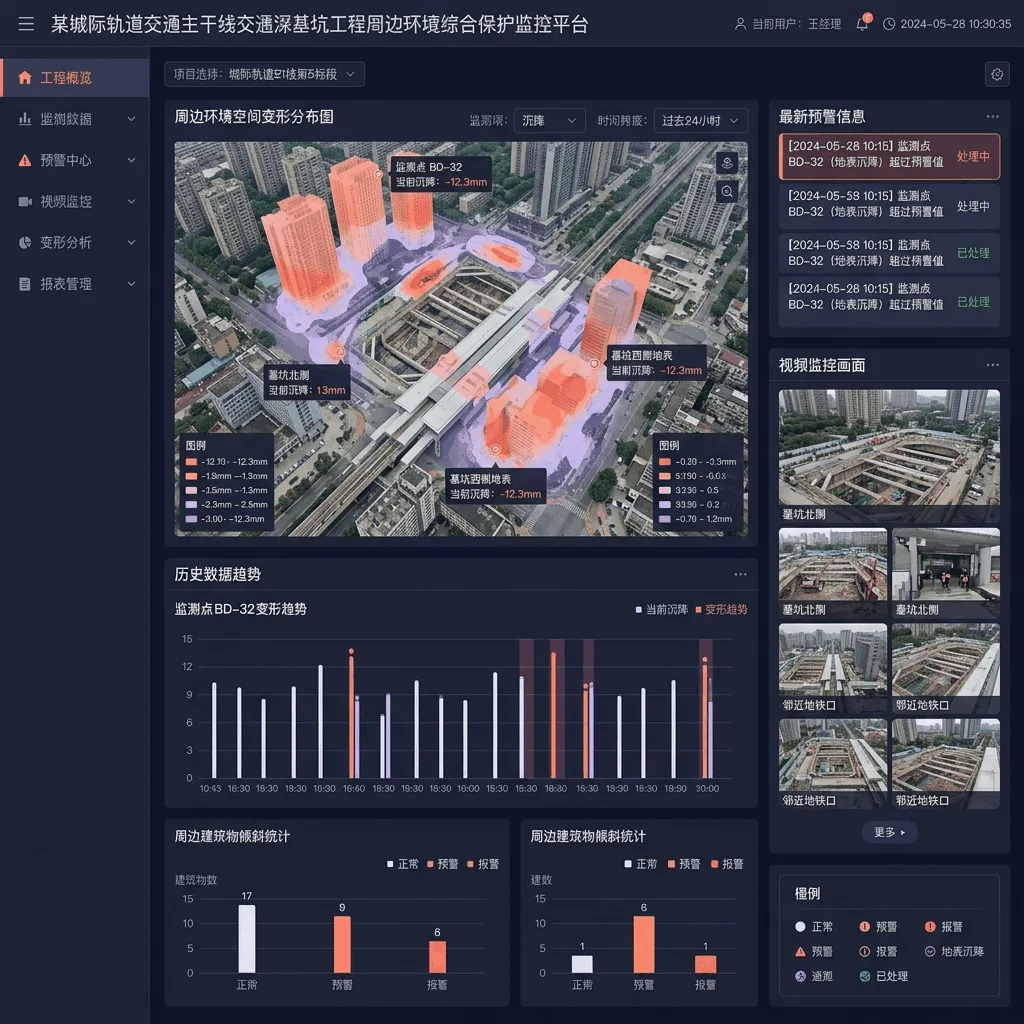Click the 更多 button under video thumbnails

tap(889, 832)
